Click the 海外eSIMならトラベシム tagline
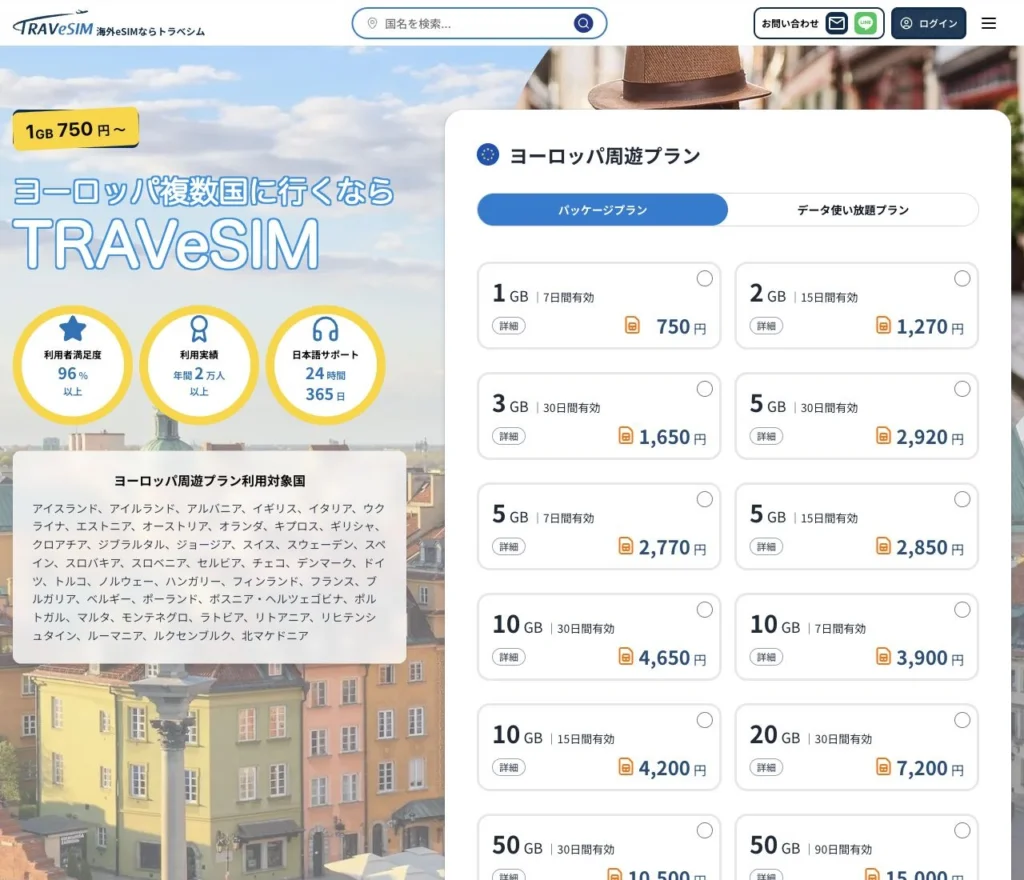The height and width of the screenshot is (880, 1024). click(x=150, y=31)
